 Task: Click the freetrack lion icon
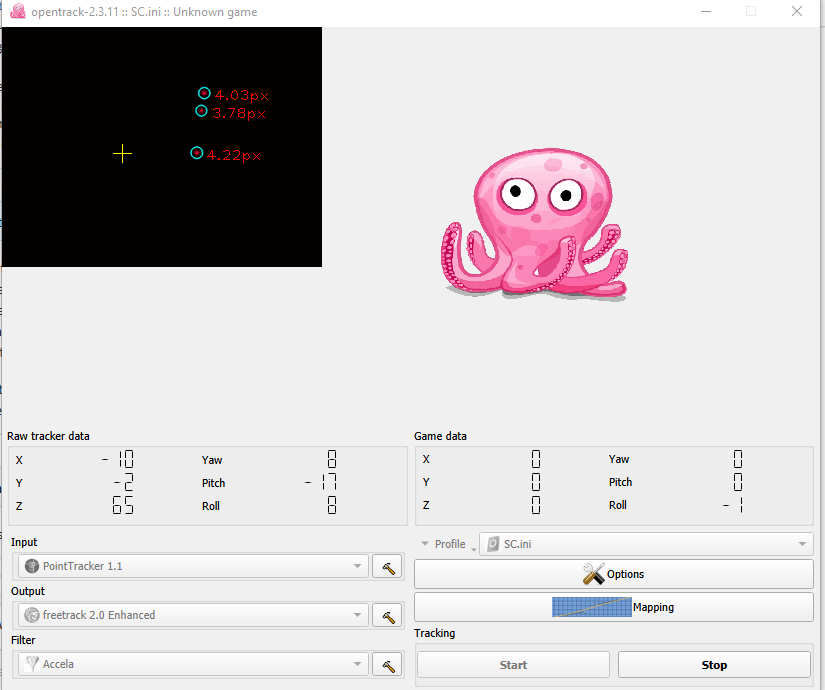31,615
